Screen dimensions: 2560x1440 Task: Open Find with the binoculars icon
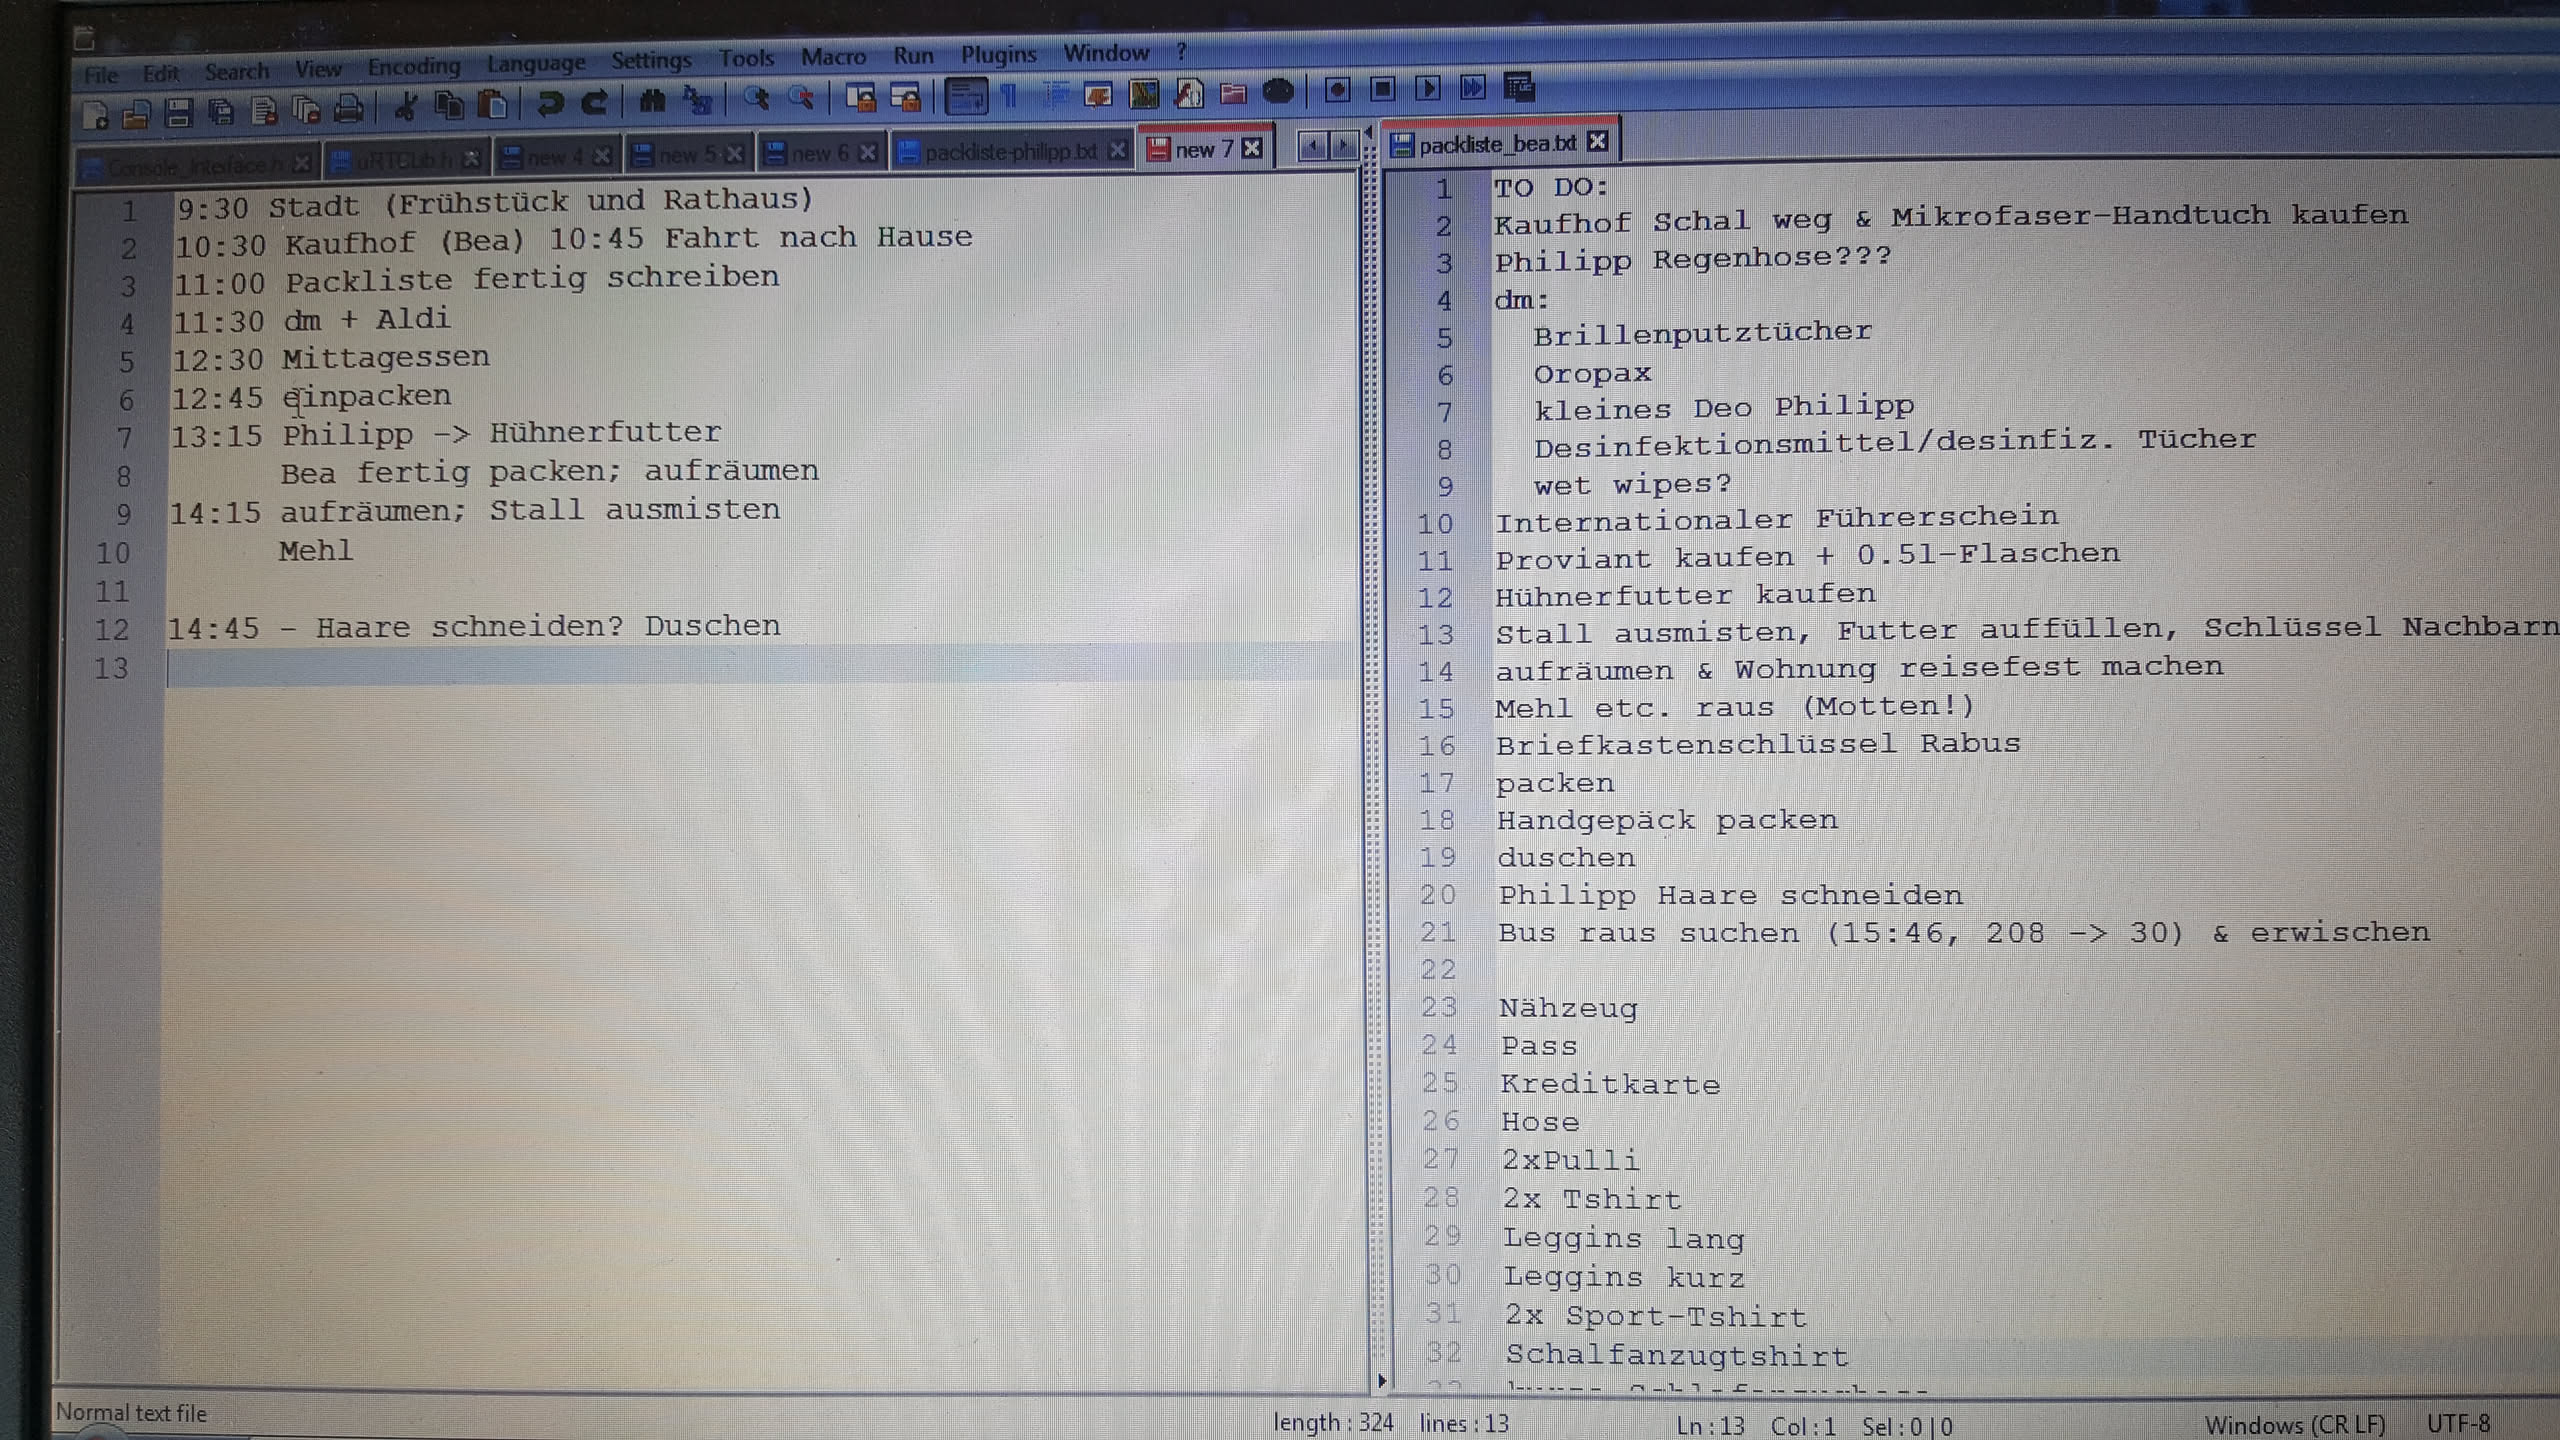[x=652, y=101]
